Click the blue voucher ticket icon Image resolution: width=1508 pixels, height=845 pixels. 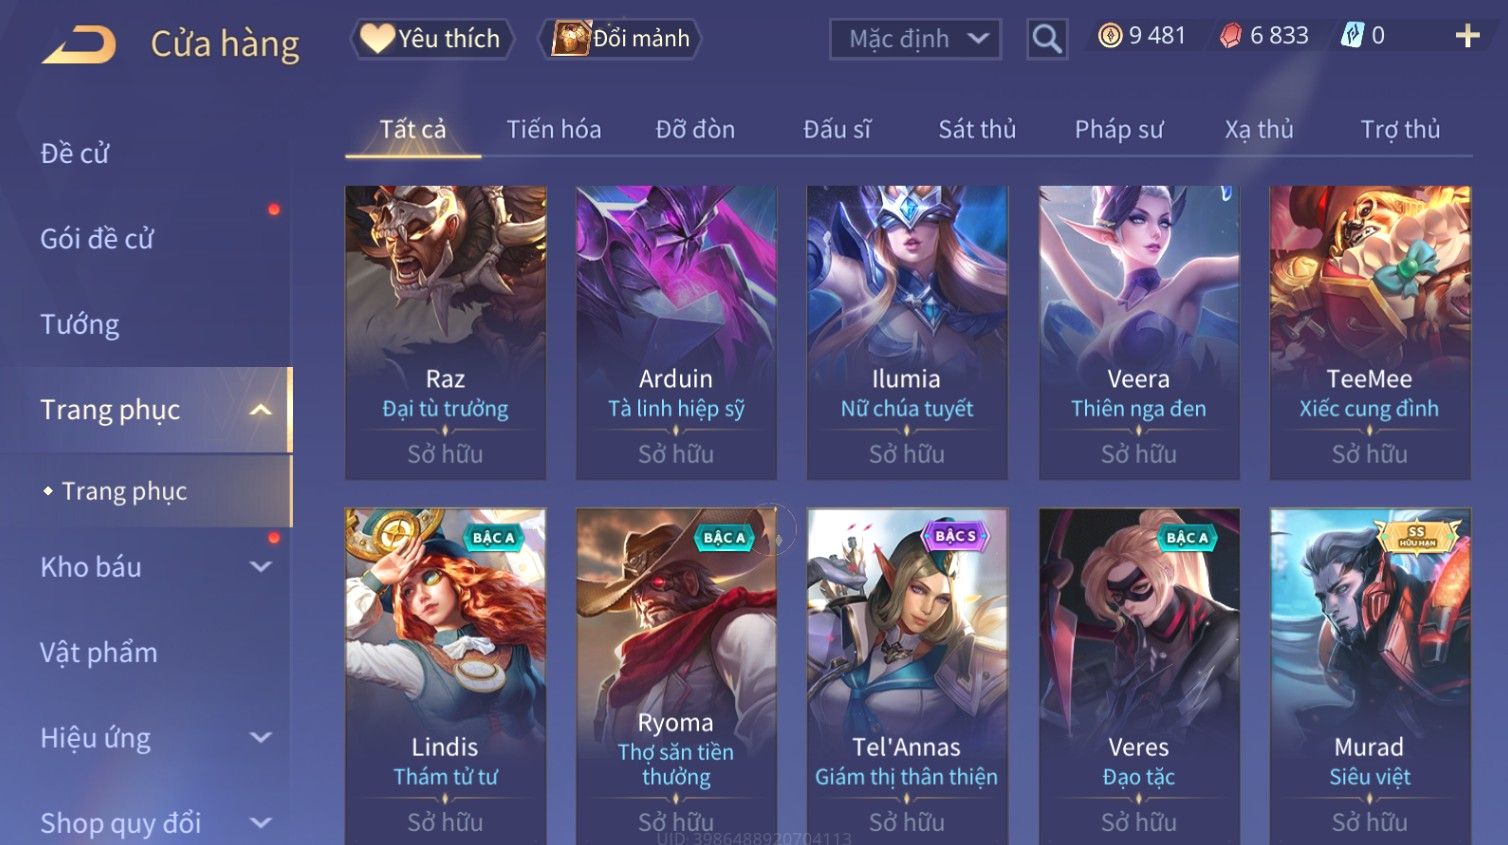1352,36
